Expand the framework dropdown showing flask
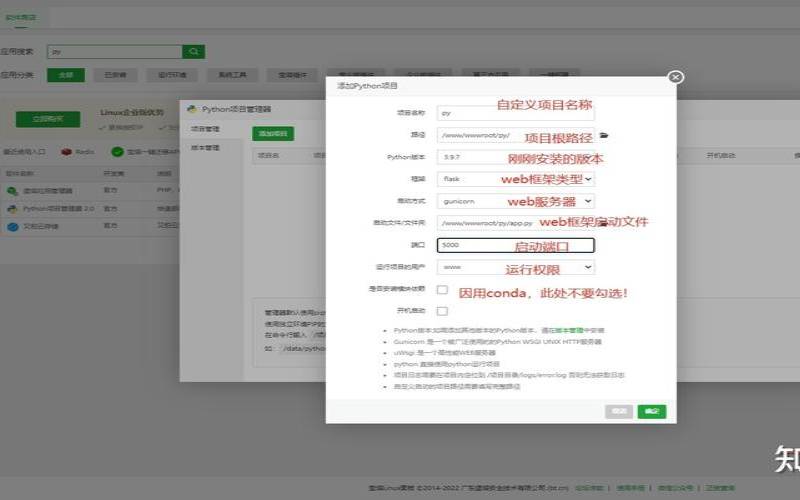Viewport: 800px width, 500px height. pos(516,179)
